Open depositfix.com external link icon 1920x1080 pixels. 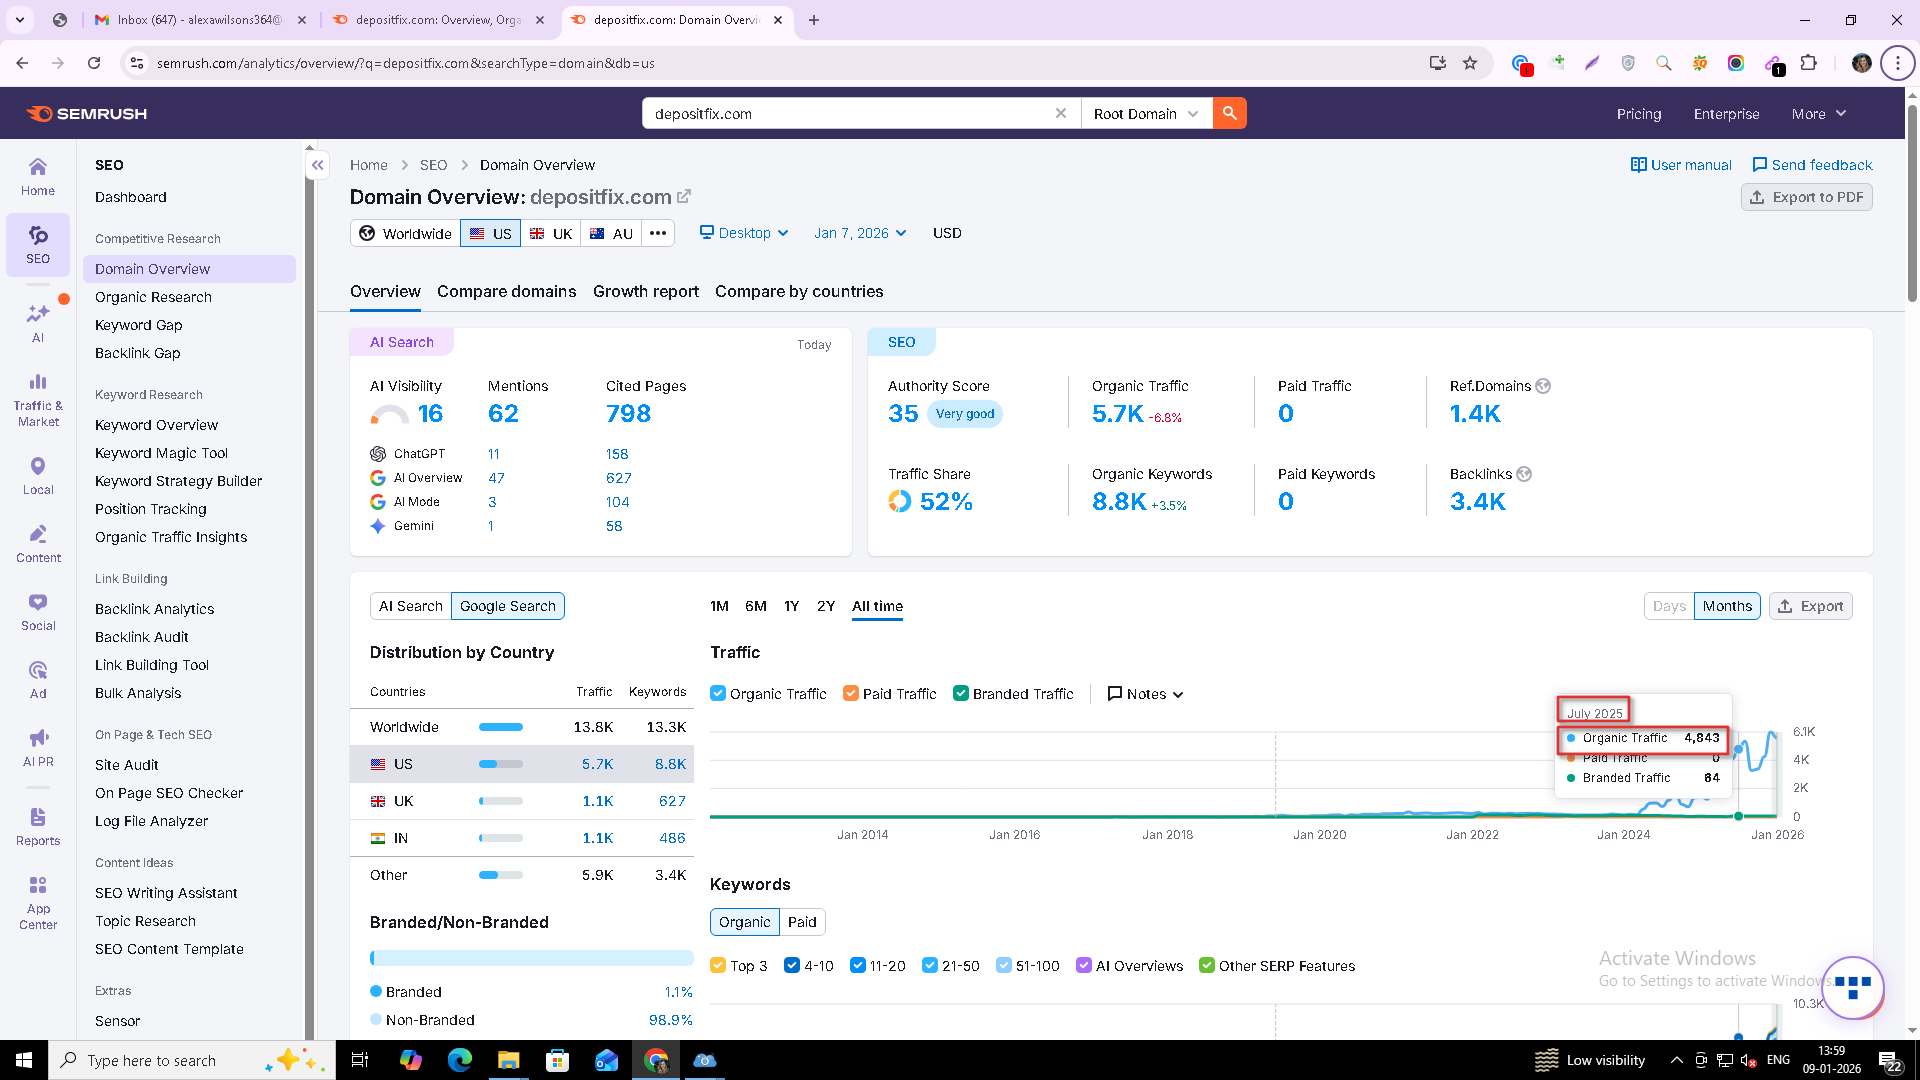(x=684, y=197)
